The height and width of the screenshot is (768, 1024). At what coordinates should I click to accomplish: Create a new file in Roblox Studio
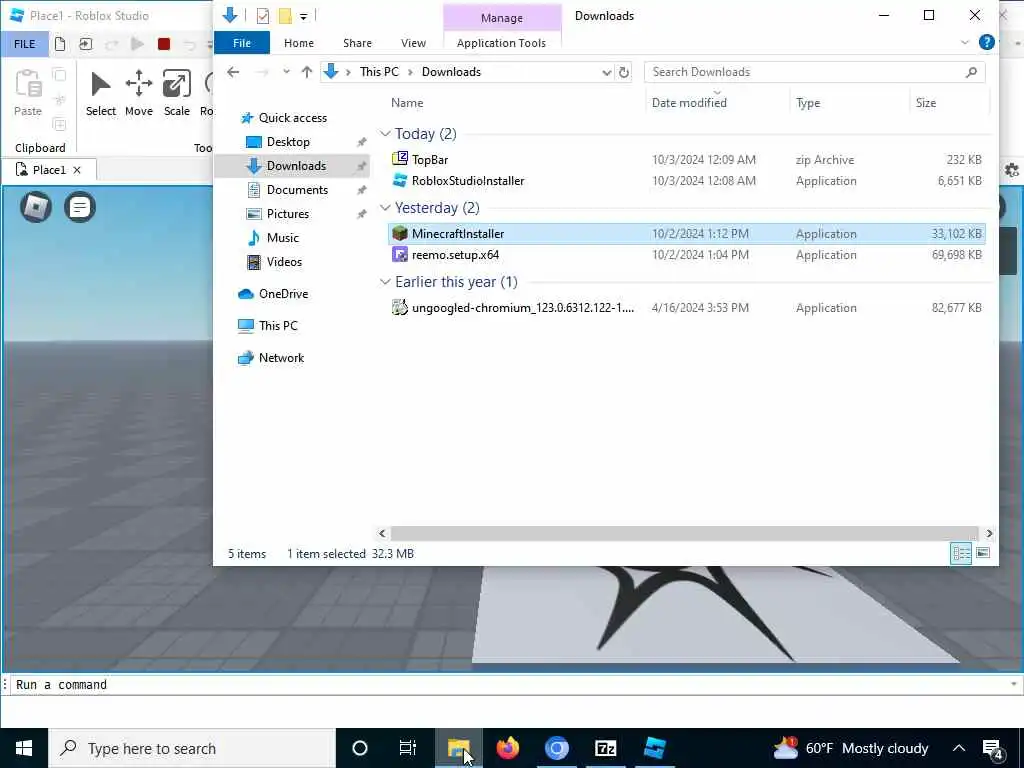point(60,44)
